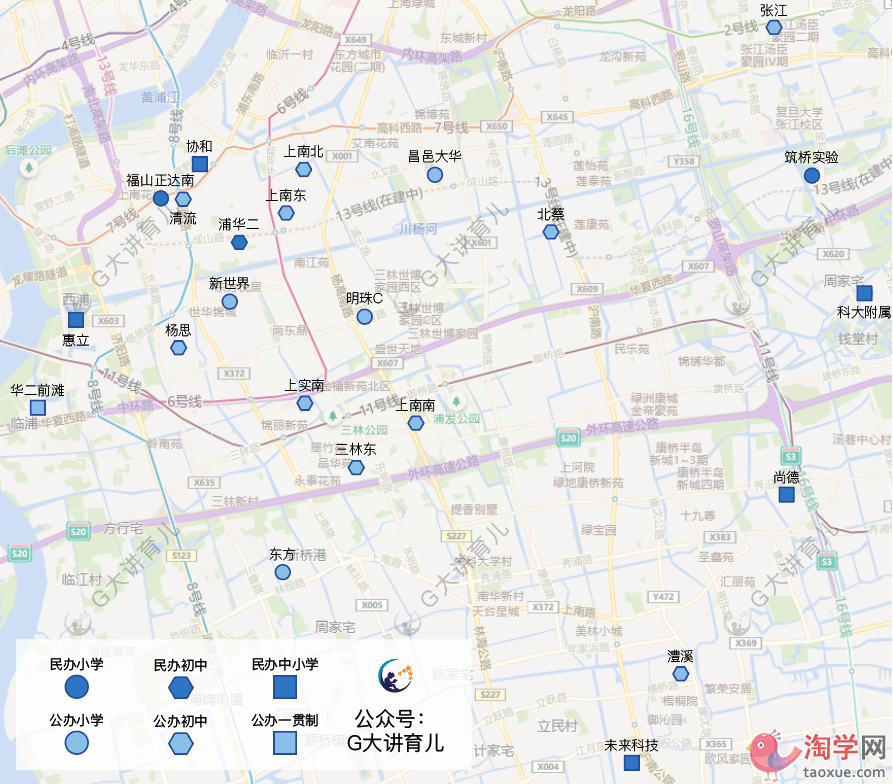Click the 十九尊 label

pyautogui.click(x=698, y=516)
